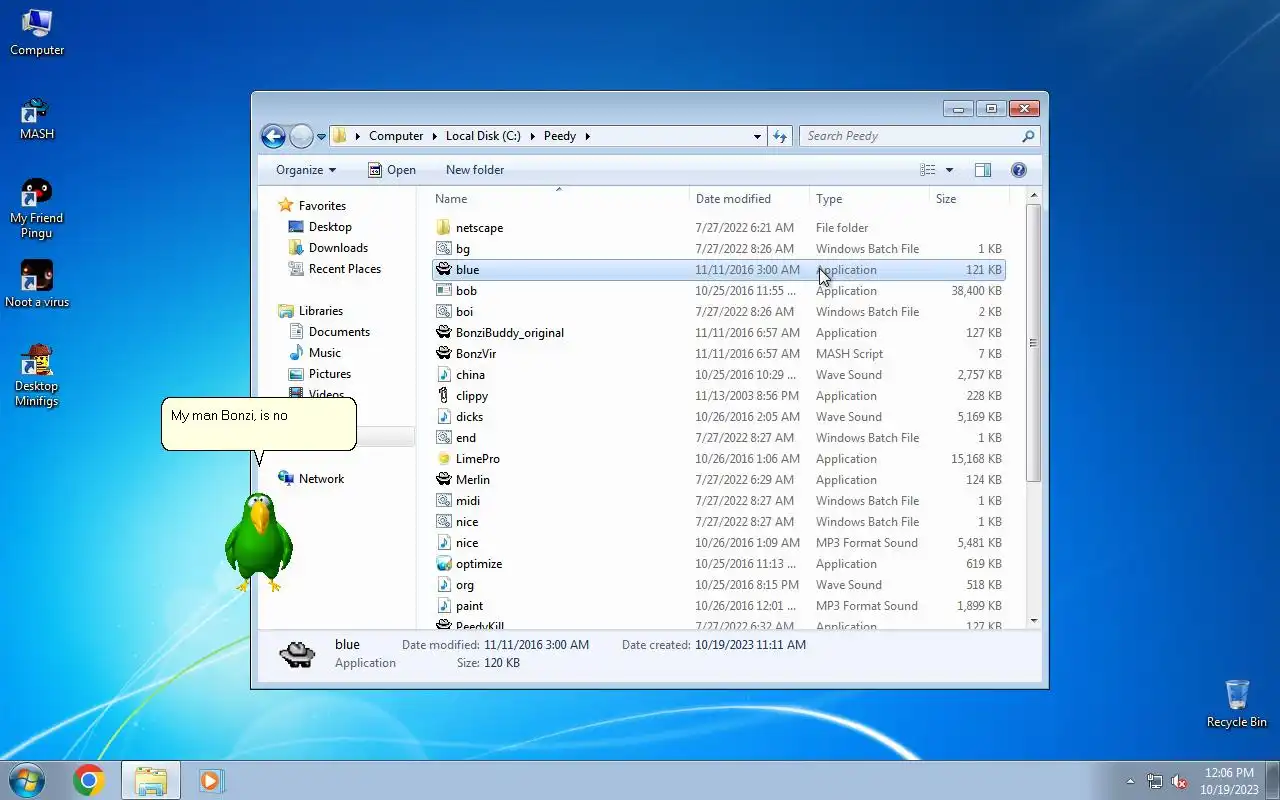Open the Windows Start menu

click(27, 780)
